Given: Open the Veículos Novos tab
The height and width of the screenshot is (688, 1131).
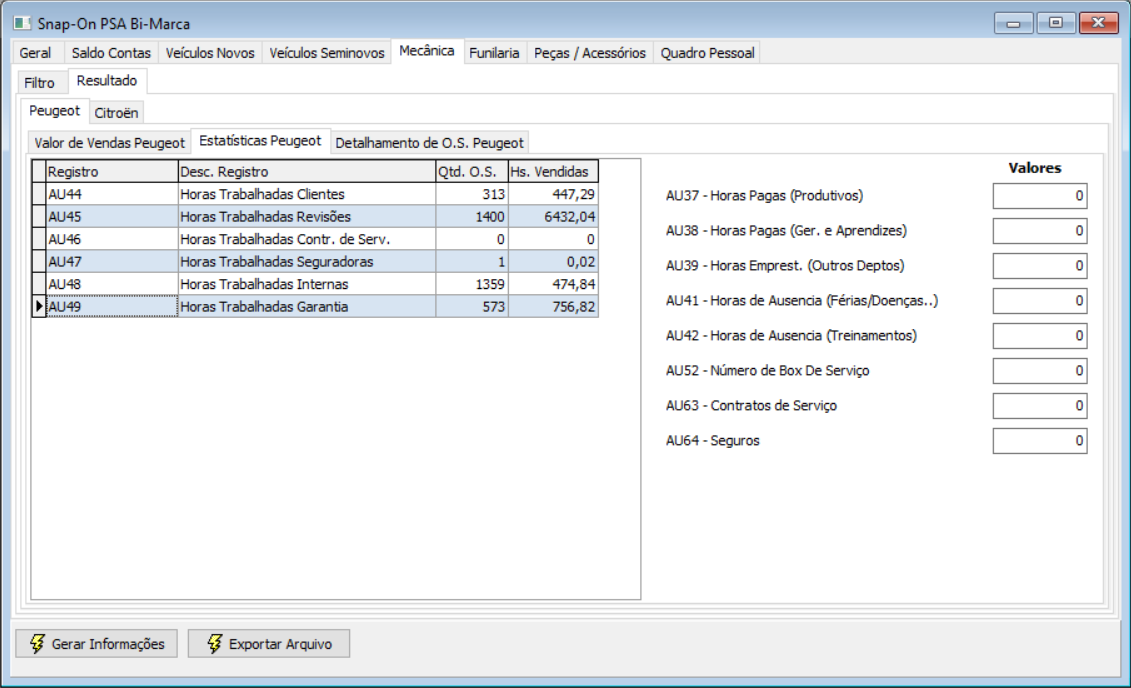Looking at the screenshot, I should (210, 53).
